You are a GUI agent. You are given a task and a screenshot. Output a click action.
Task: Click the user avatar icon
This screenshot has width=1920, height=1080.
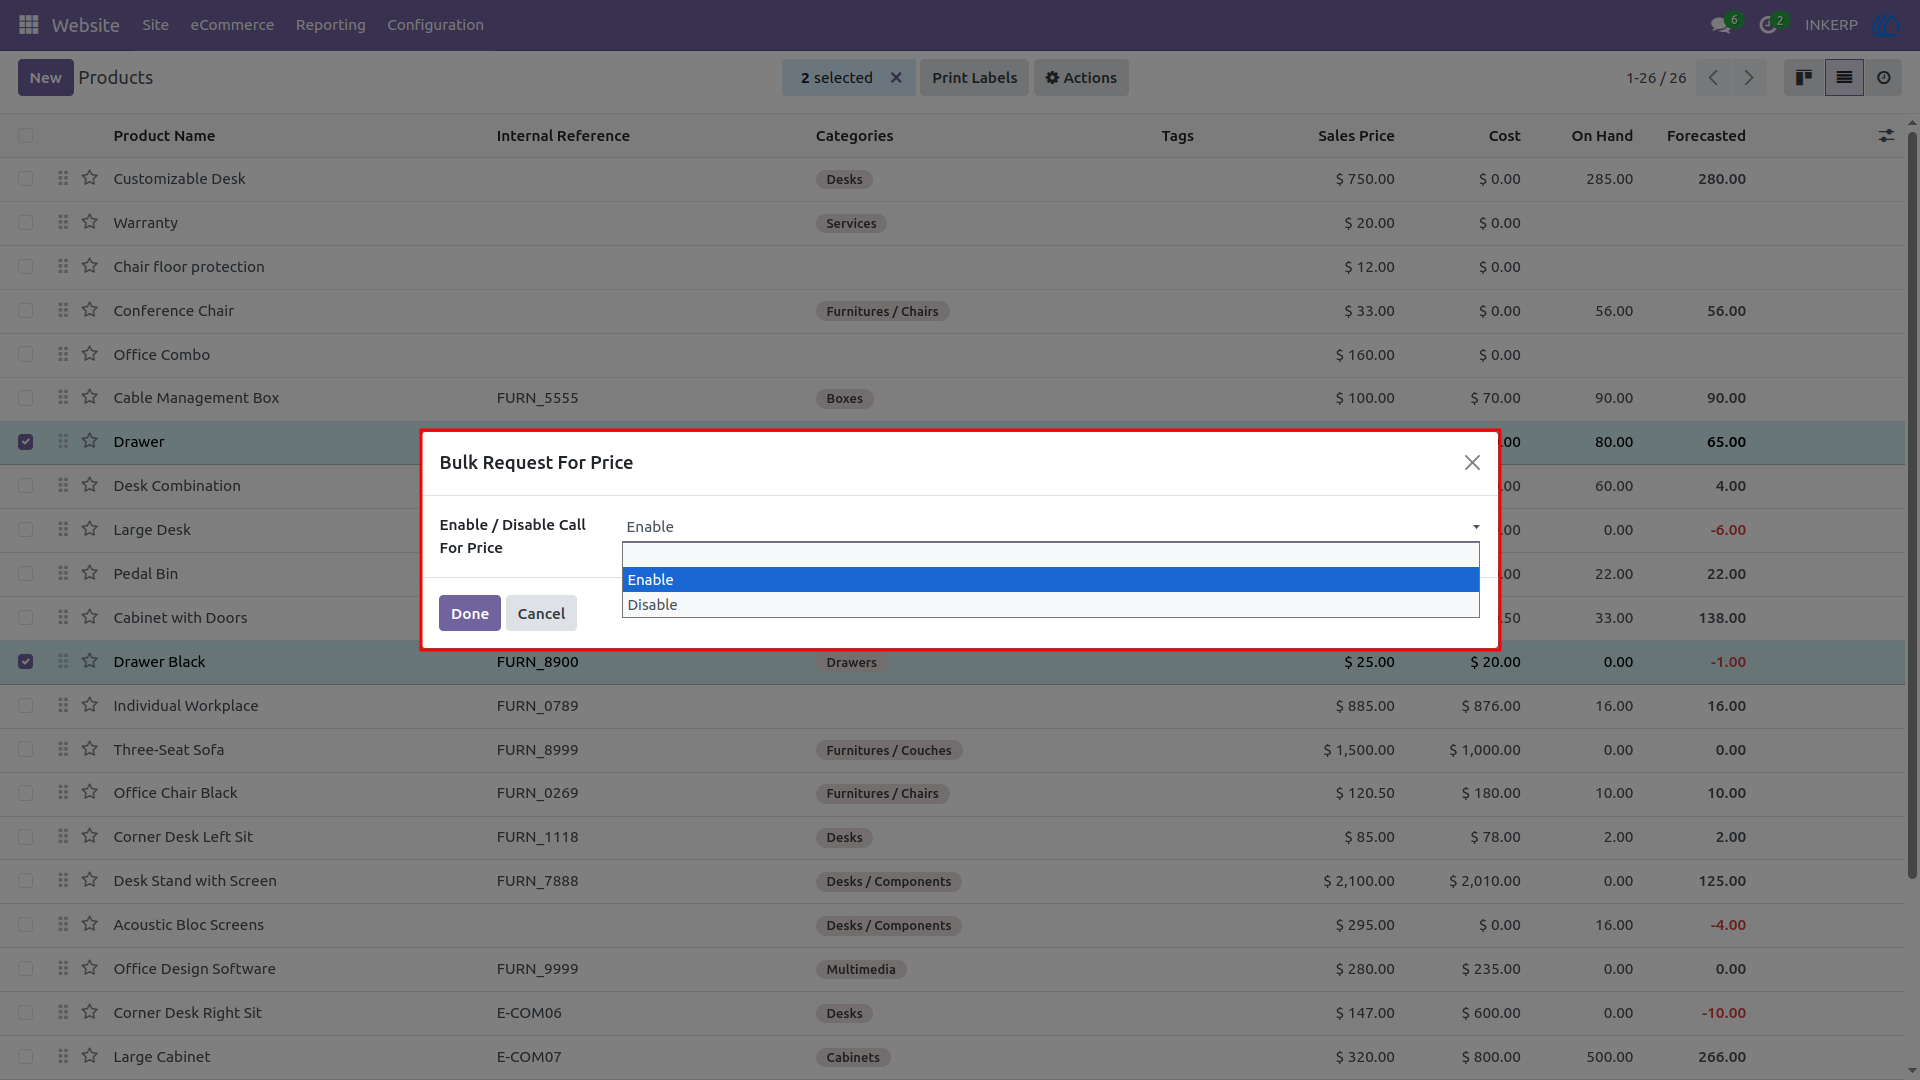(x=1885, y=25)
